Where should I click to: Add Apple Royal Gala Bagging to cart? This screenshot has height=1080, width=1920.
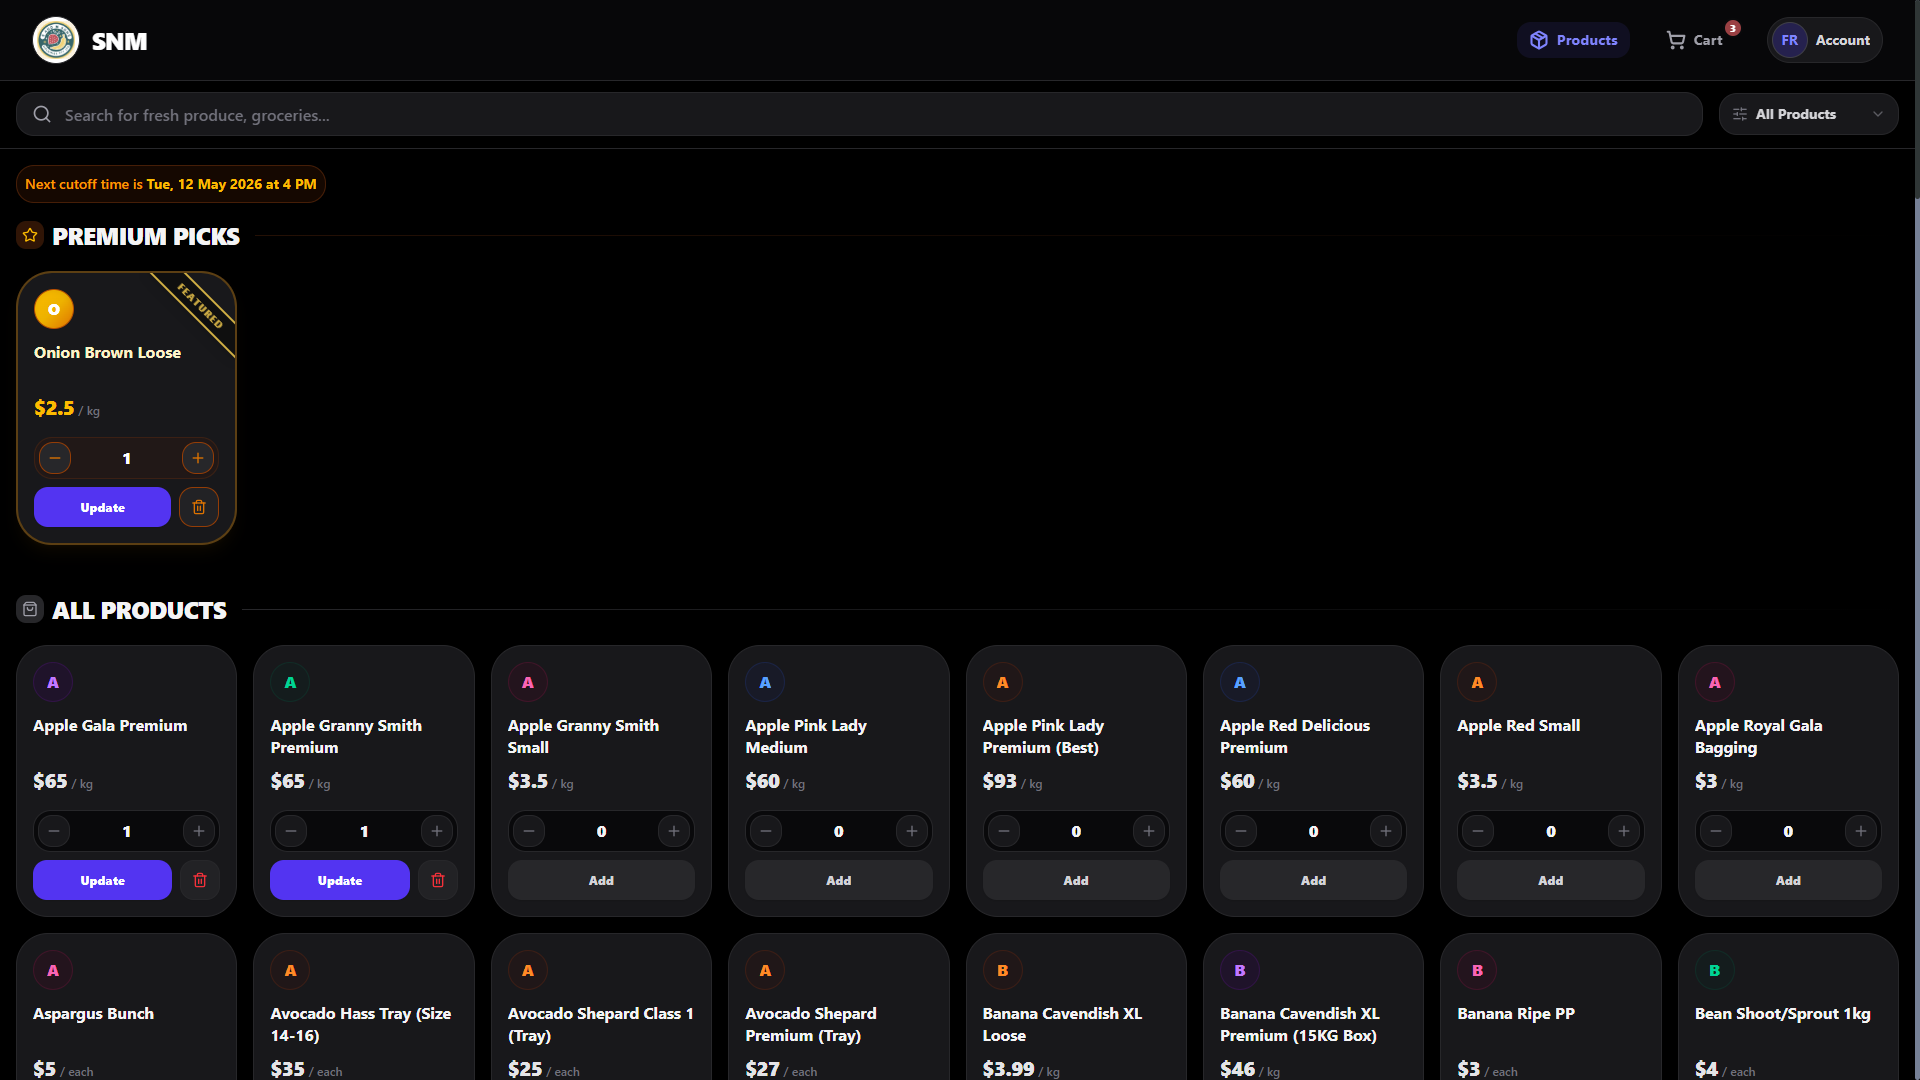1788,880
